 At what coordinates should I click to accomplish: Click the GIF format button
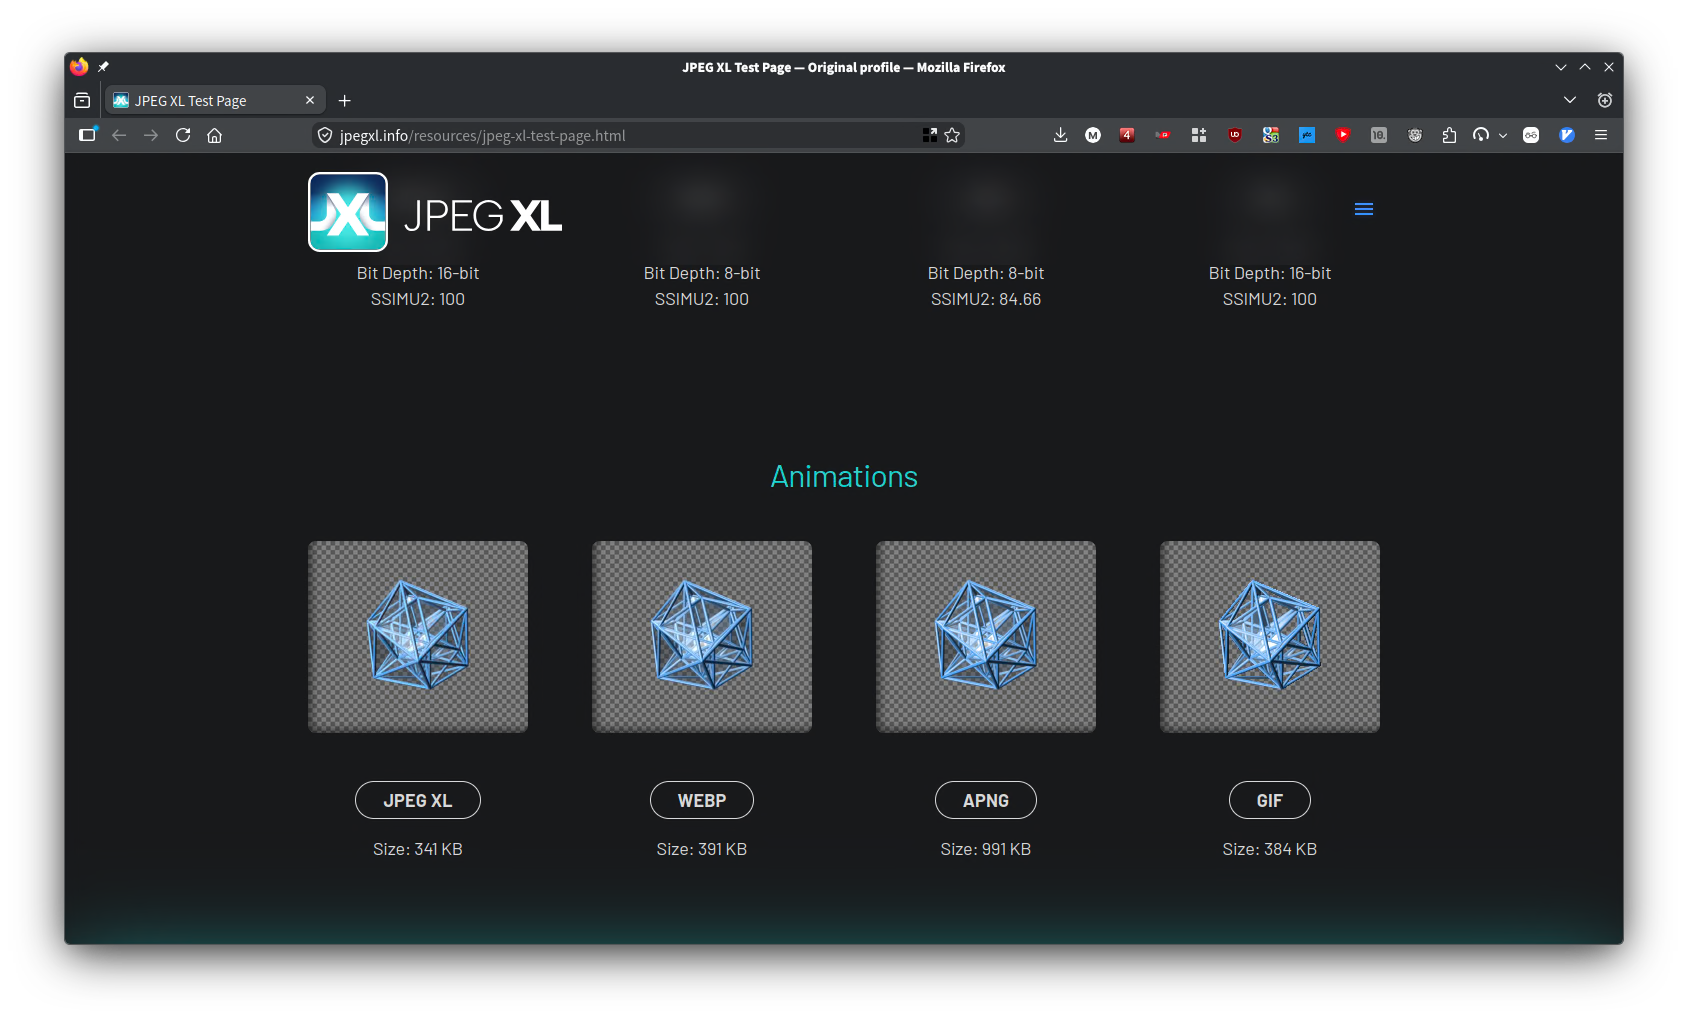(x=1270, y=800)
